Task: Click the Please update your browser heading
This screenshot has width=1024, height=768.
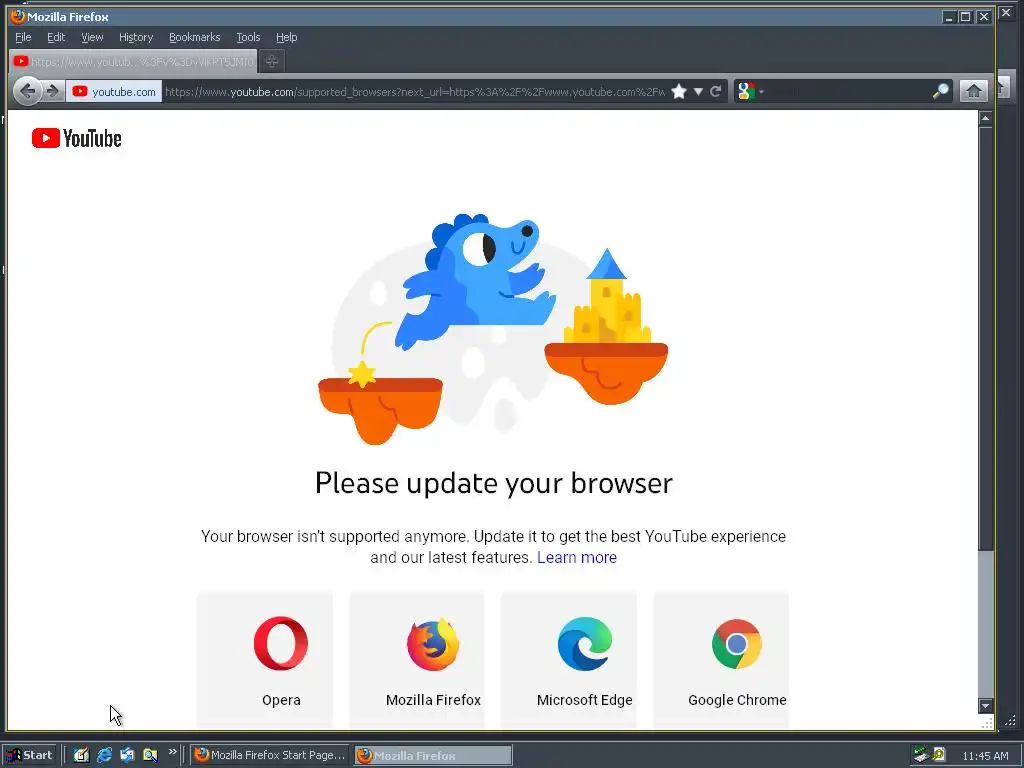Action: (x=494, y=483)
